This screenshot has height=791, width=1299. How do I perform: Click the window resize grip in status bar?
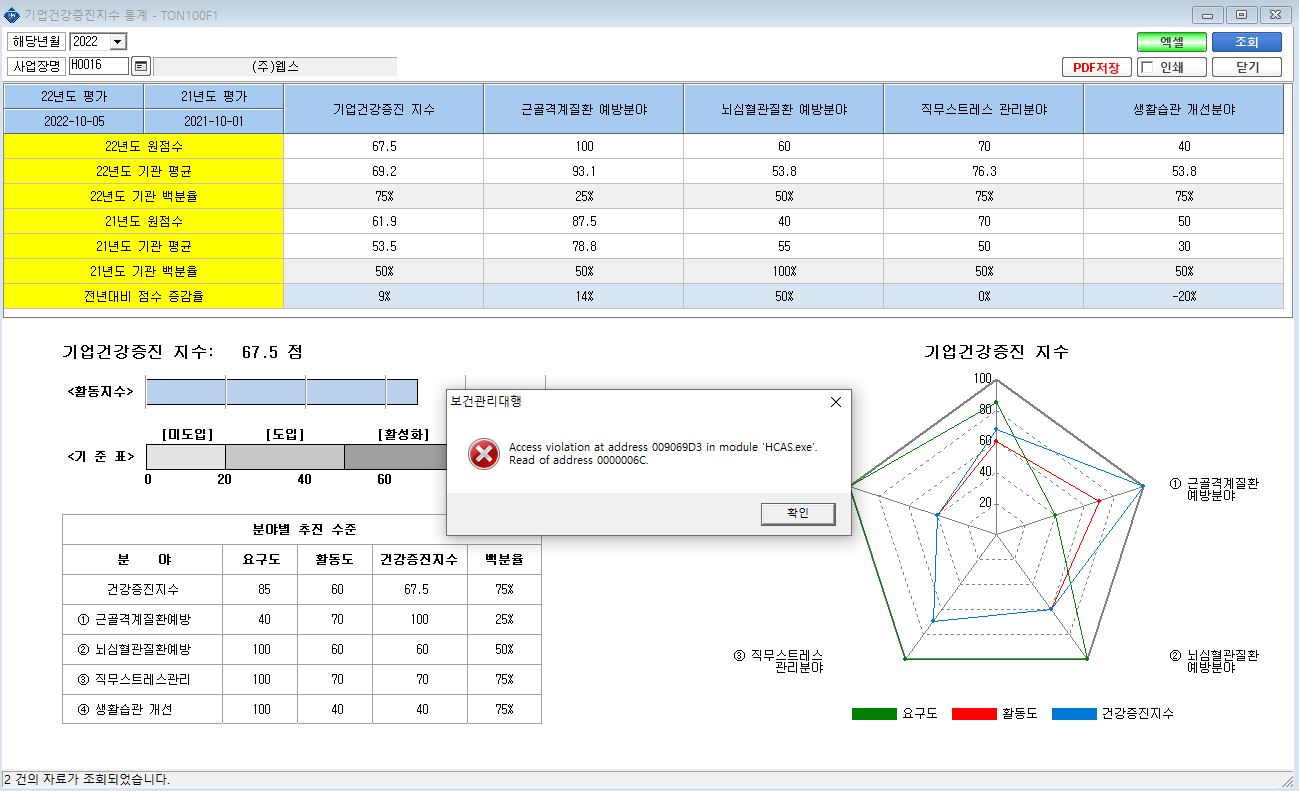[1288, 780]
